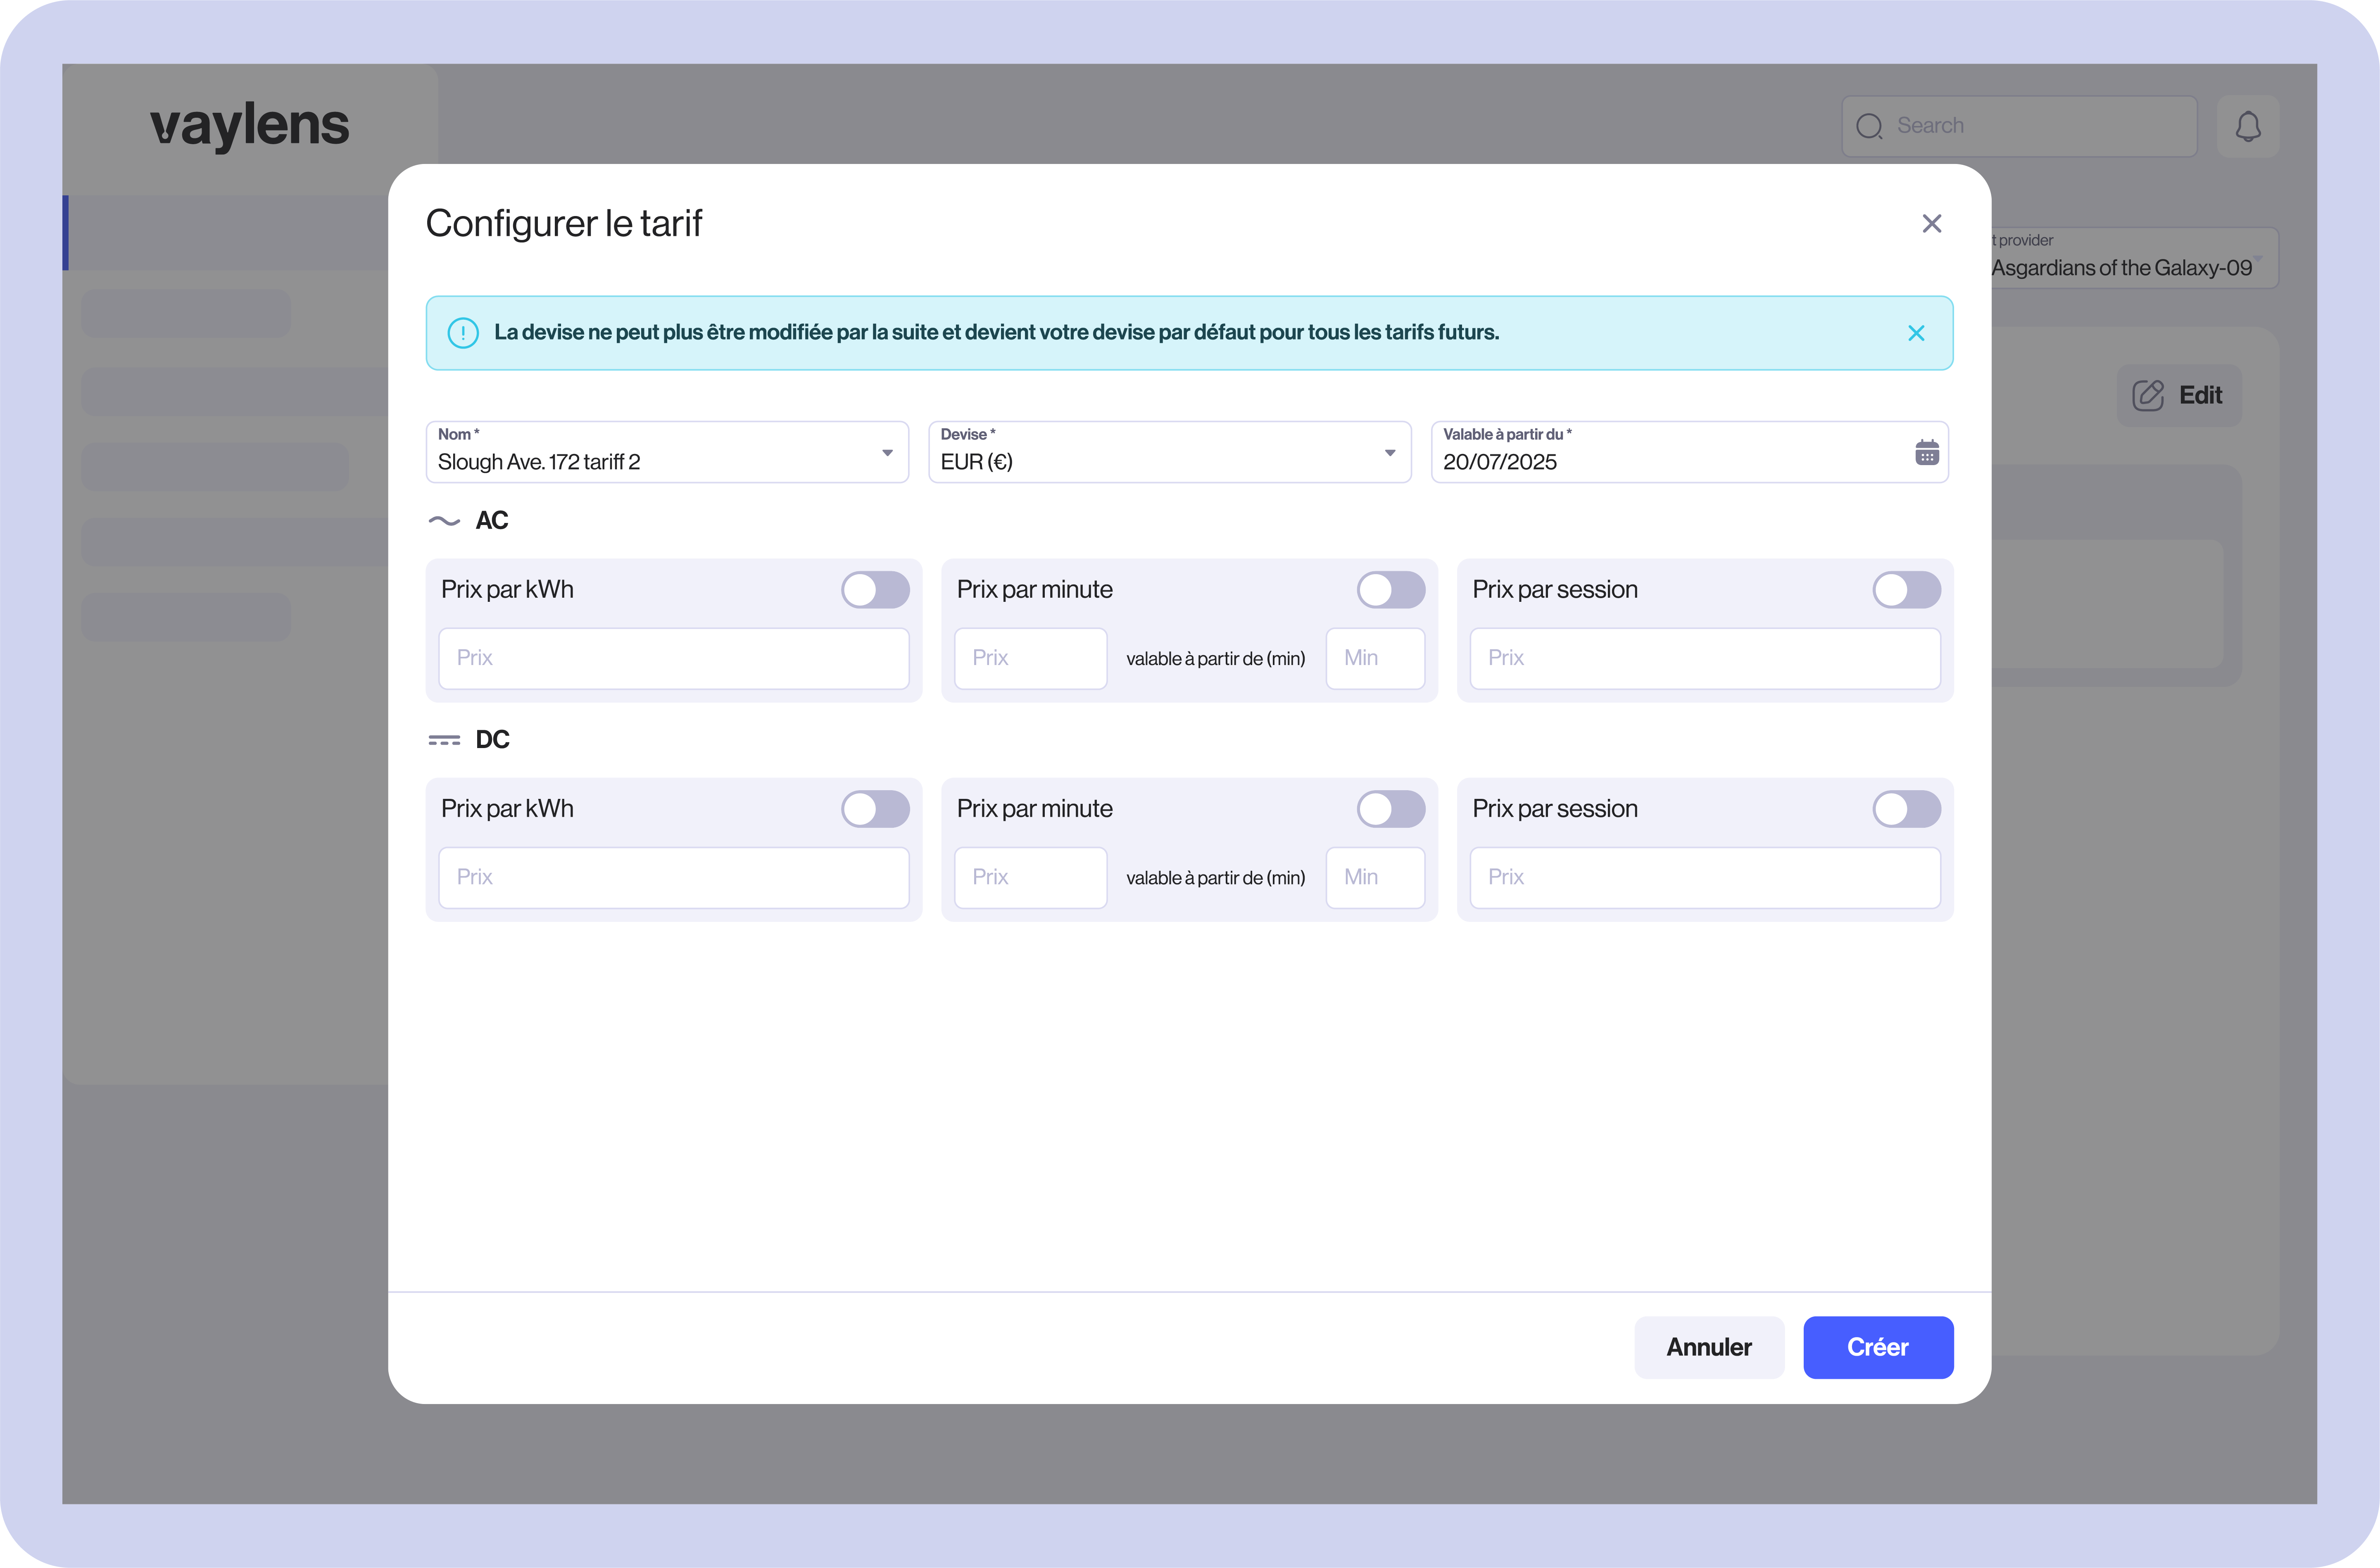
Task: Click the AC Prix par kWh price field
Action: click(673, 658)
